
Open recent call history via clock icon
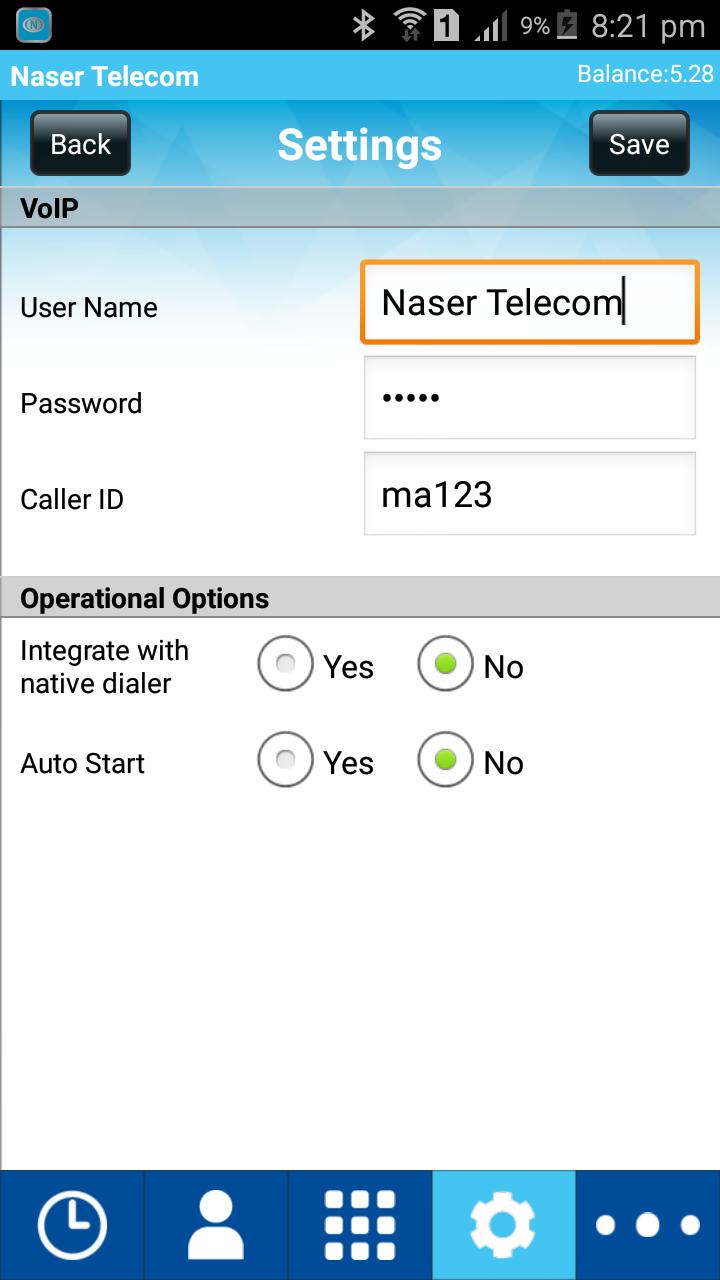(71, 1222)
